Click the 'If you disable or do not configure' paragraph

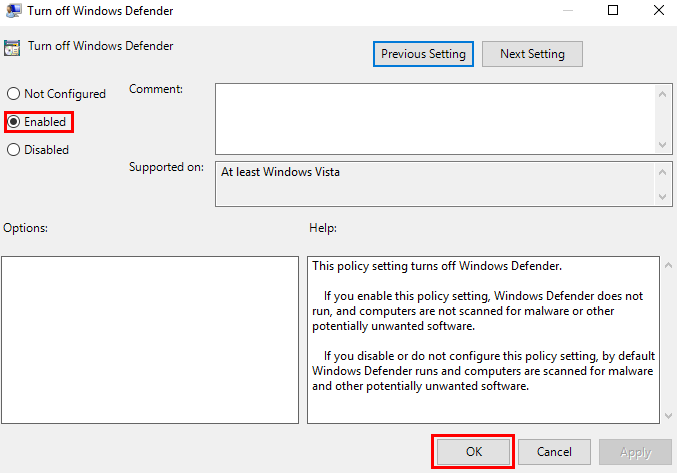[484, 371]
